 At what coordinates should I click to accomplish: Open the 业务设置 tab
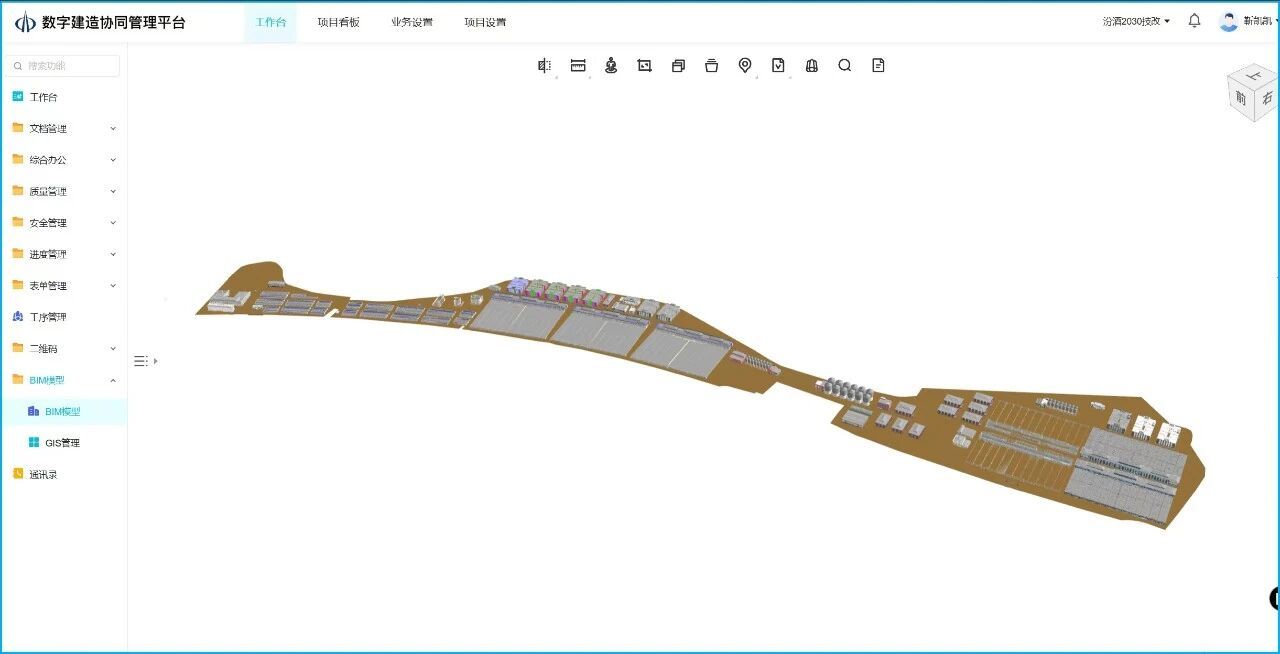coord(412,22)
